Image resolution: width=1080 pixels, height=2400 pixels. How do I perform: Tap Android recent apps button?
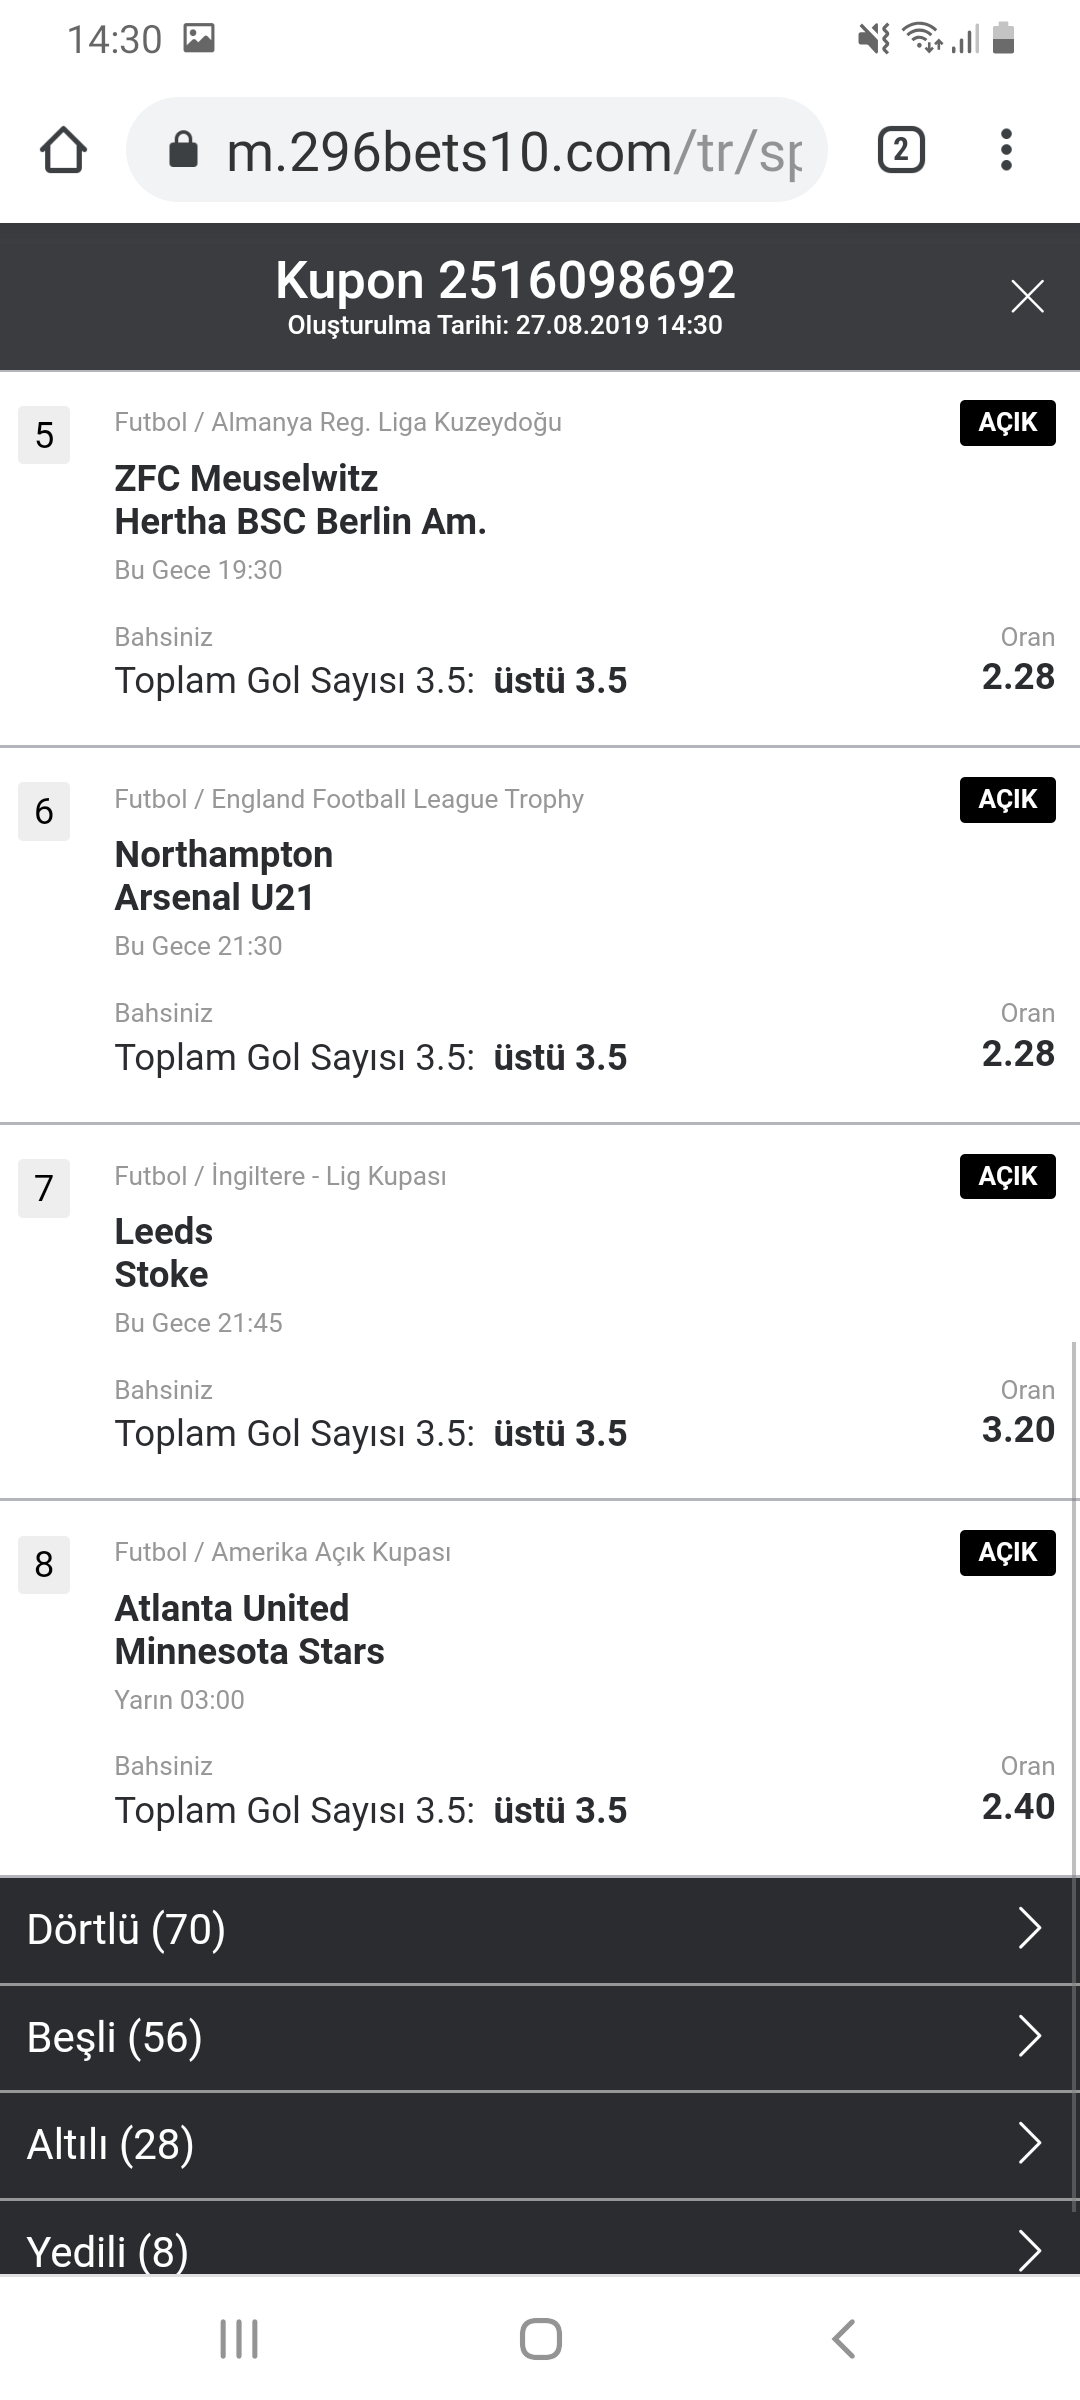pos(239,2339)
